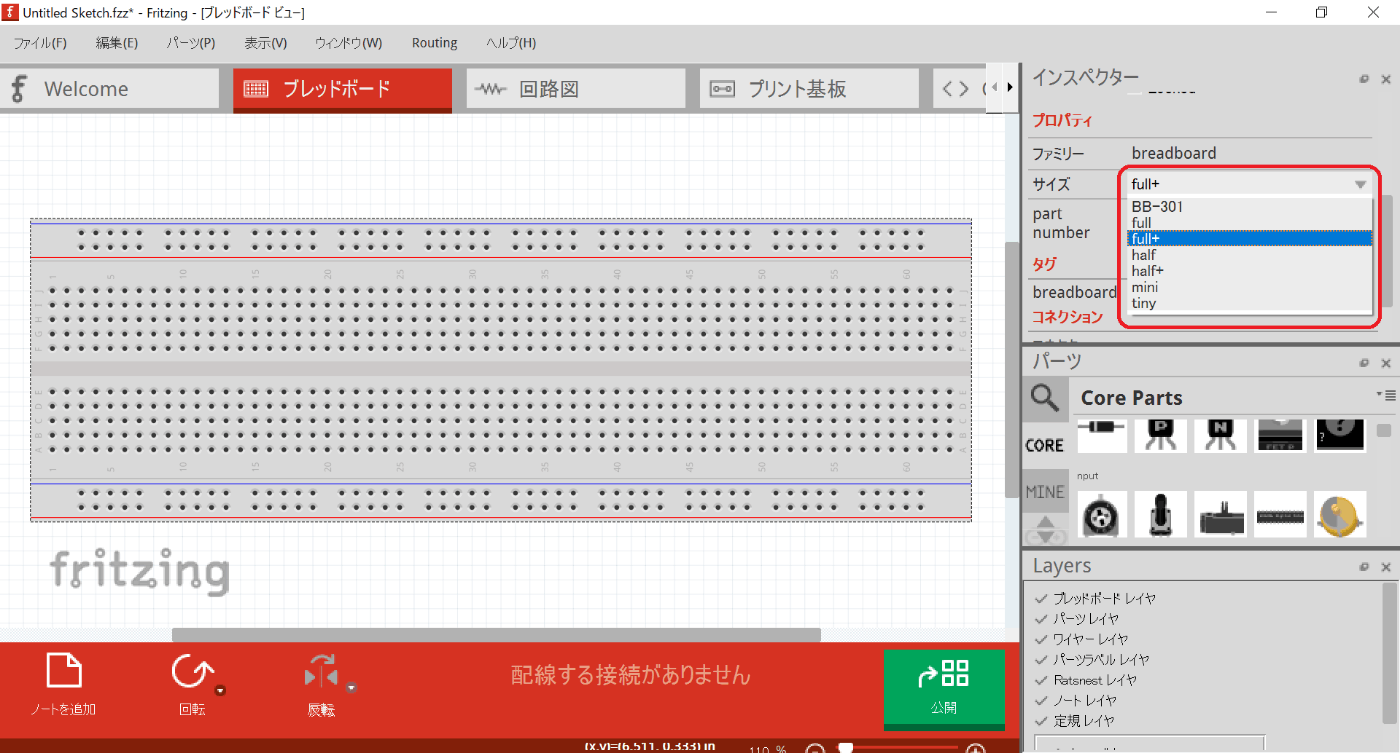Pick the yellow round trimmer part
The width and height of the screenshot is (1400, 753).
click(1340, 514)
